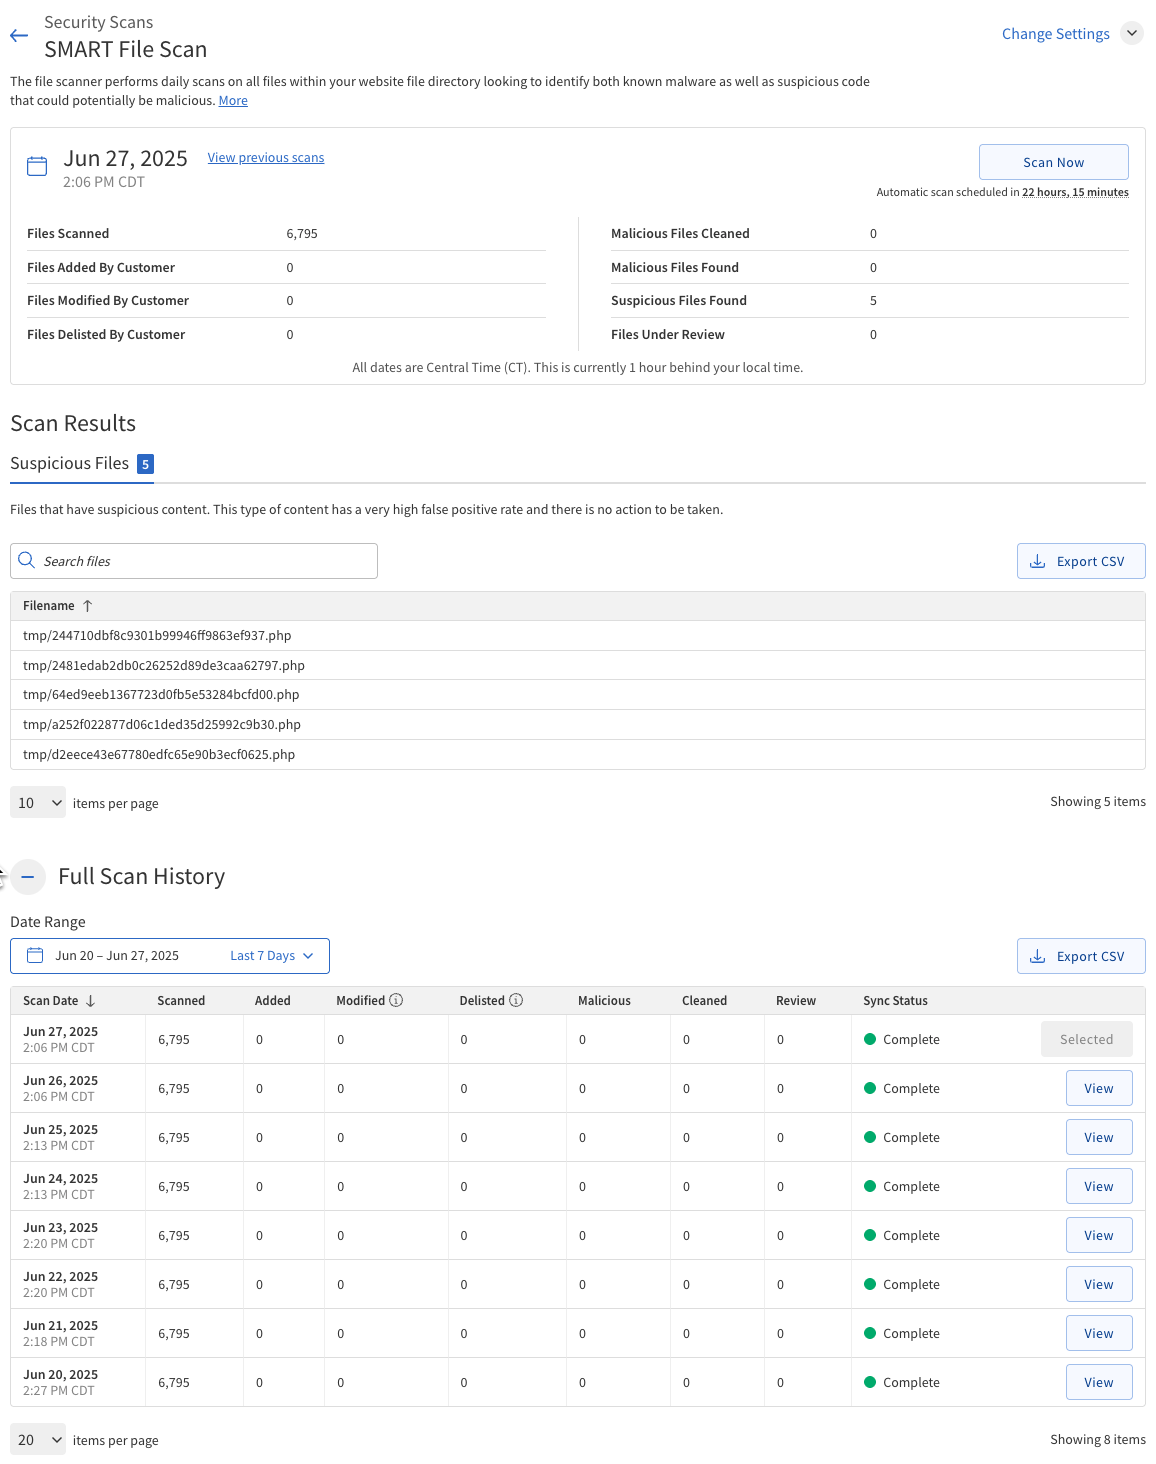Screen dimensions: 1156x1464
Task: Go back using the left arrow icon
Action: coord(19,36)
